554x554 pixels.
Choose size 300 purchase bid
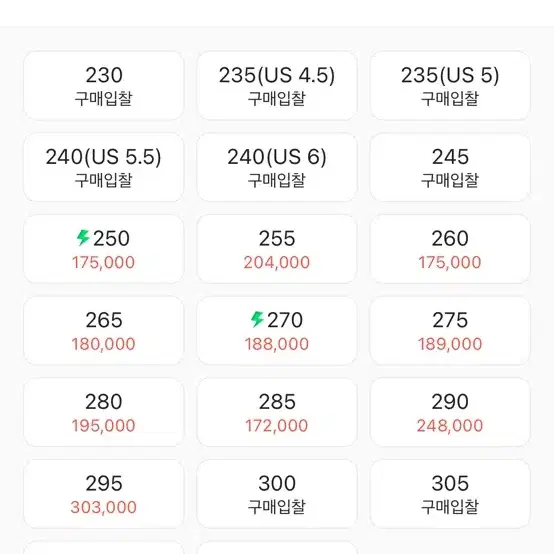click(x=277, y=494)
